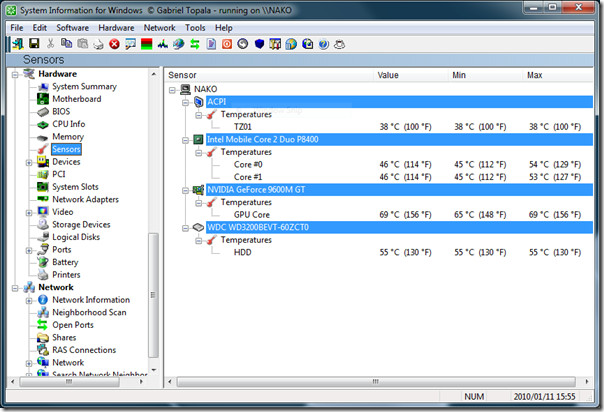Select Printers in the tree
This screenshot has width=604, height=412.
click(x=66, y=275)
